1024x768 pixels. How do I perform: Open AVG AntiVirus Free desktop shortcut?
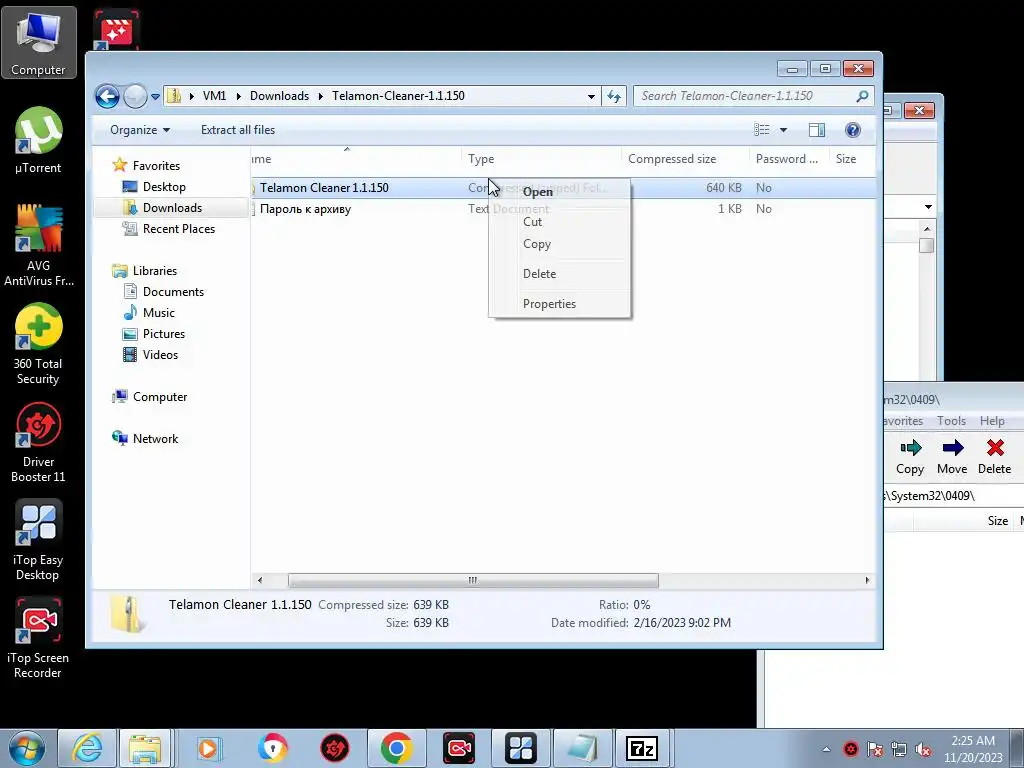[x=39, y=246]
